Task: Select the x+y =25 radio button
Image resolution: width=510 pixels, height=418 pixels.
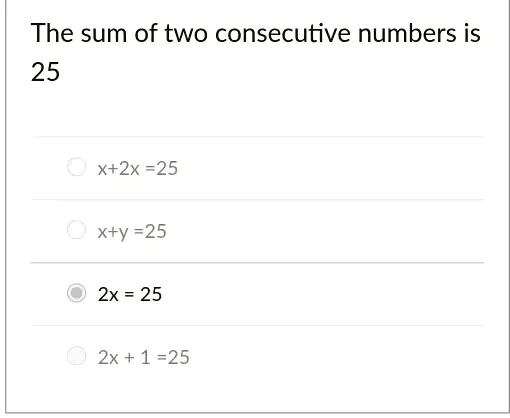Action: pyautogui.click(x=76, y=230)
